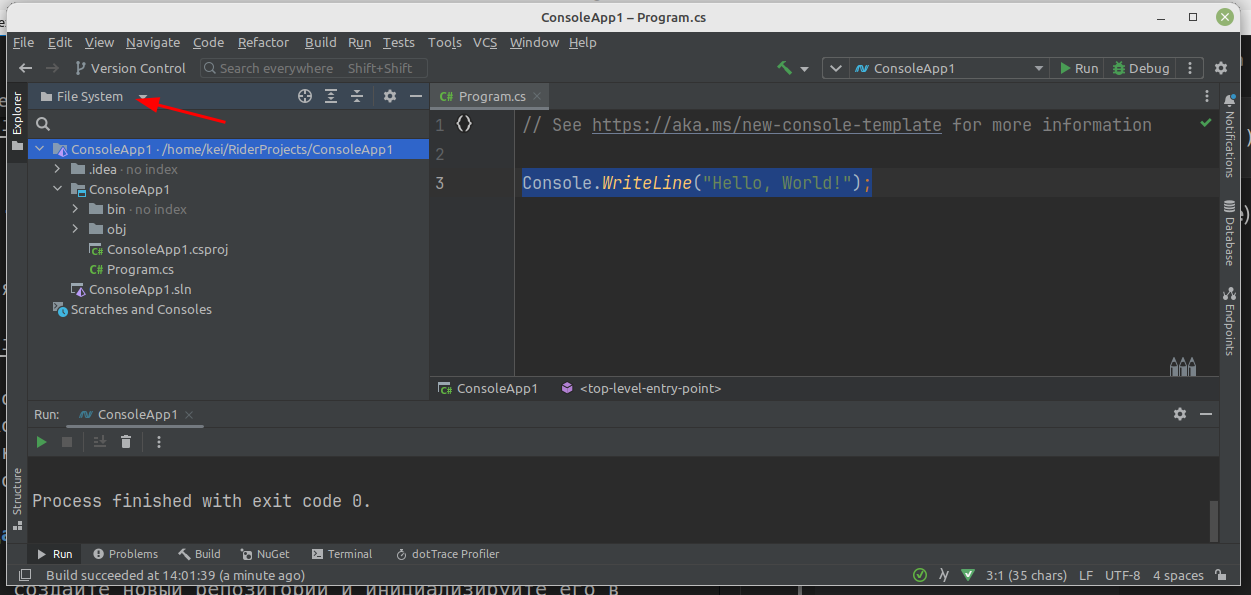Open the File System view dropdown
The width and height of the screenshot is (1251, 595).
pos(143,97)
